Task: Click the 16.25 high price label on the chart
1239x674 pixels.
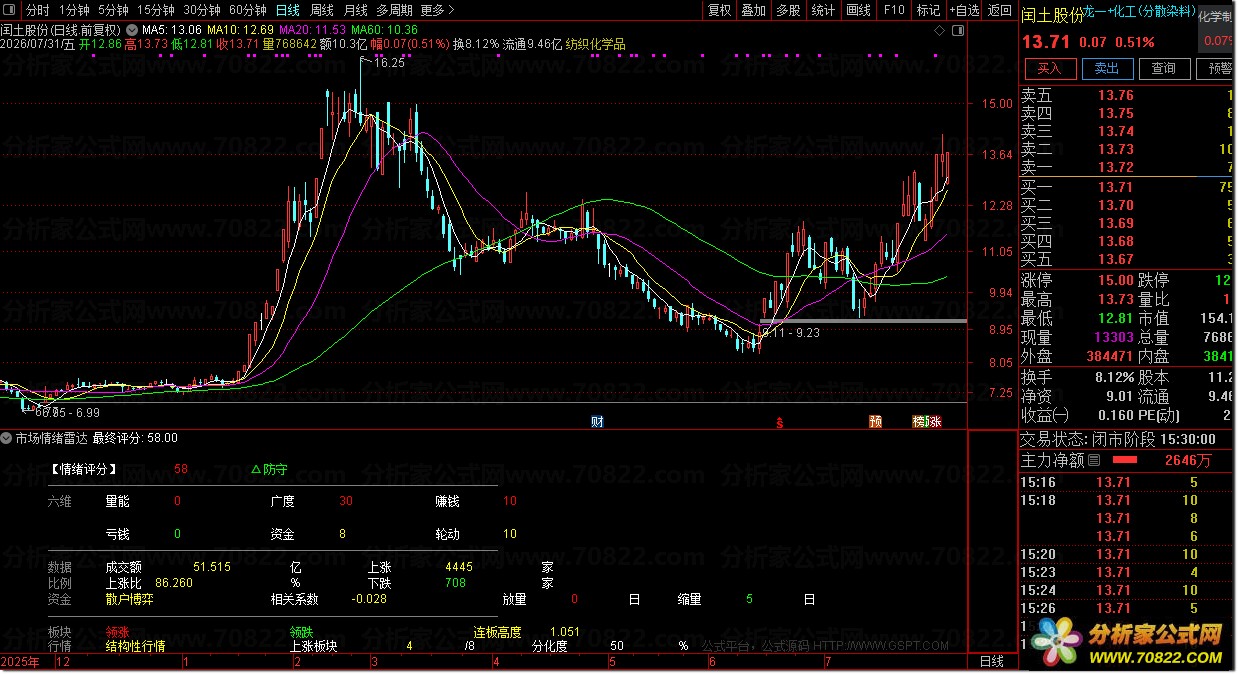Action: (390, 63)
